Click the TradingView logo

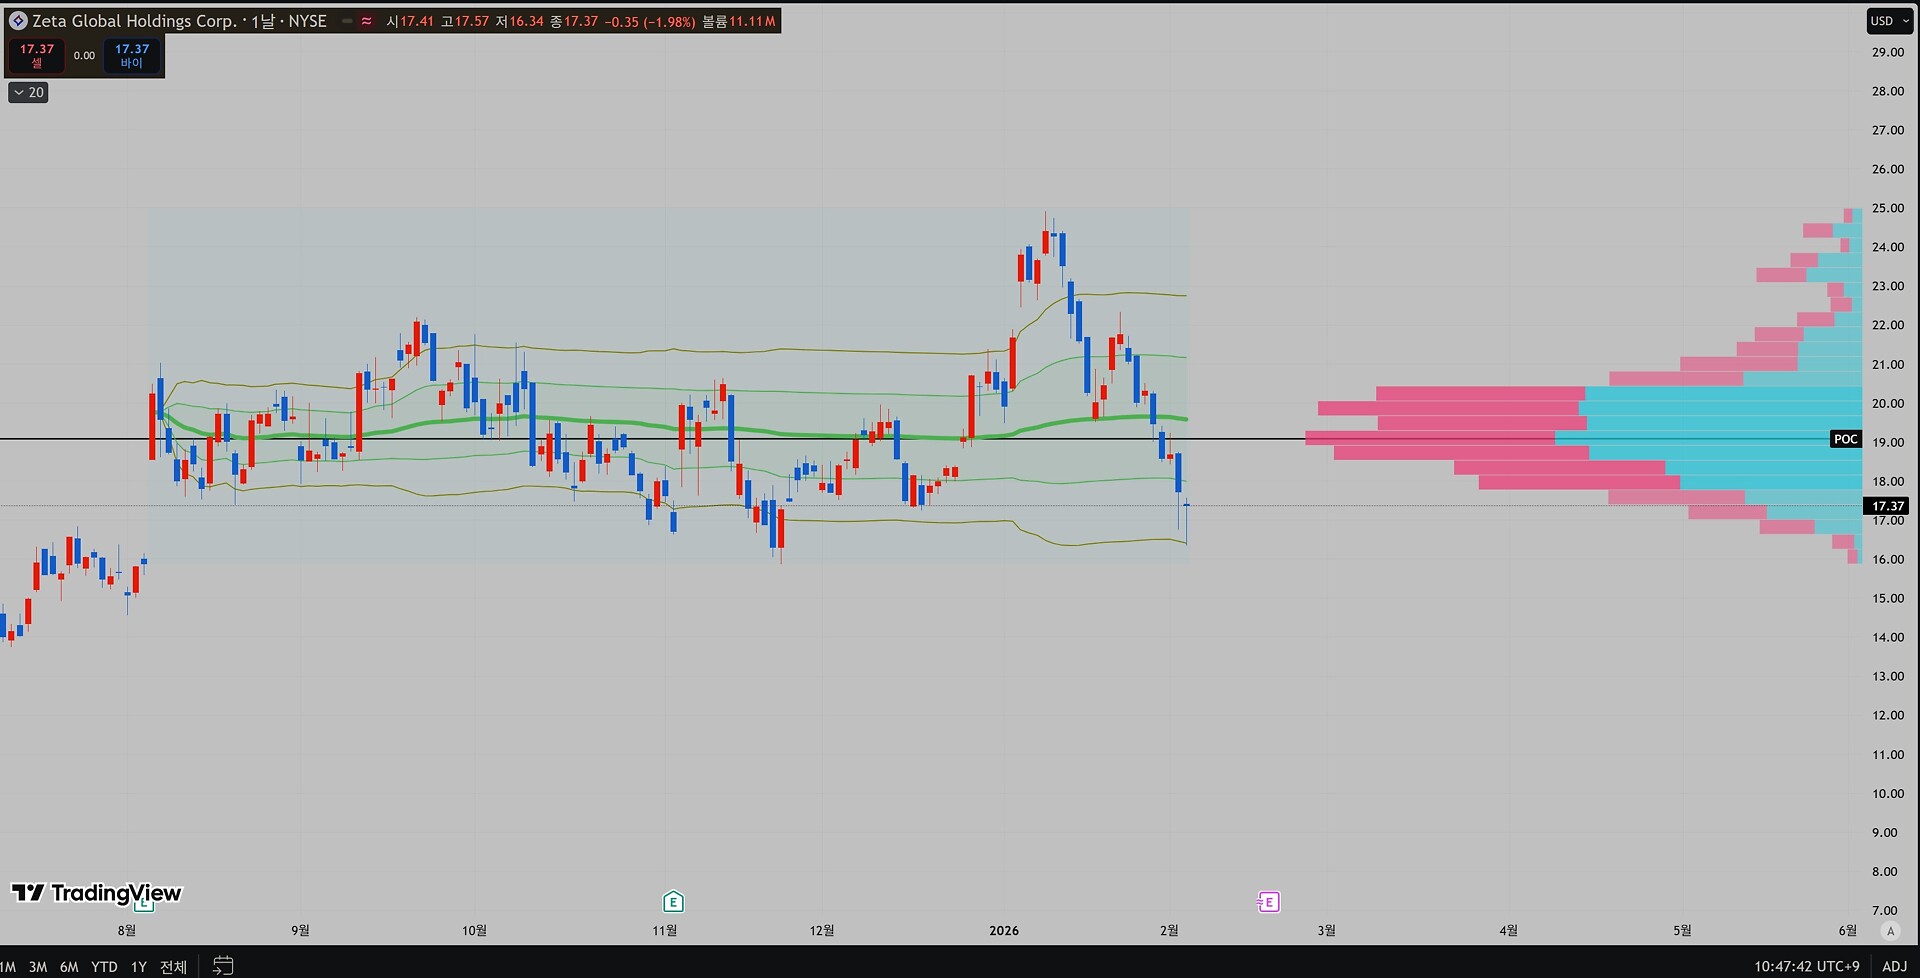pyautogui.click(x=97, y=893)
